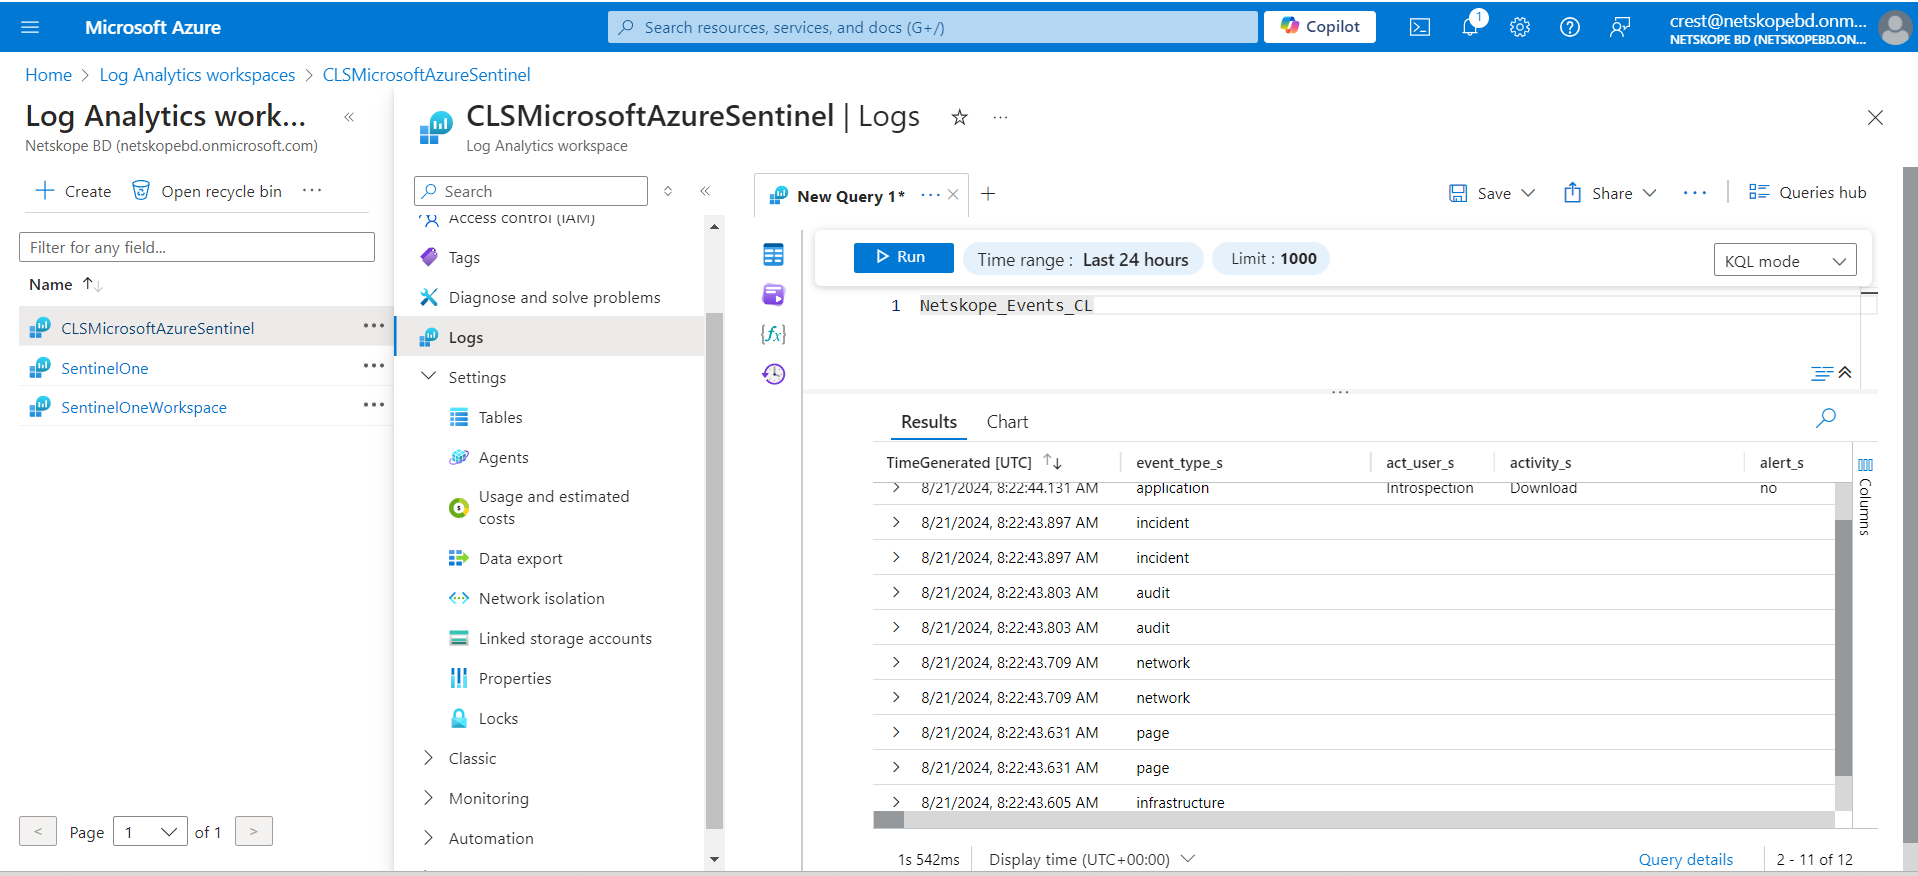Open the Help question mark icon

(x=1570, y=27)
